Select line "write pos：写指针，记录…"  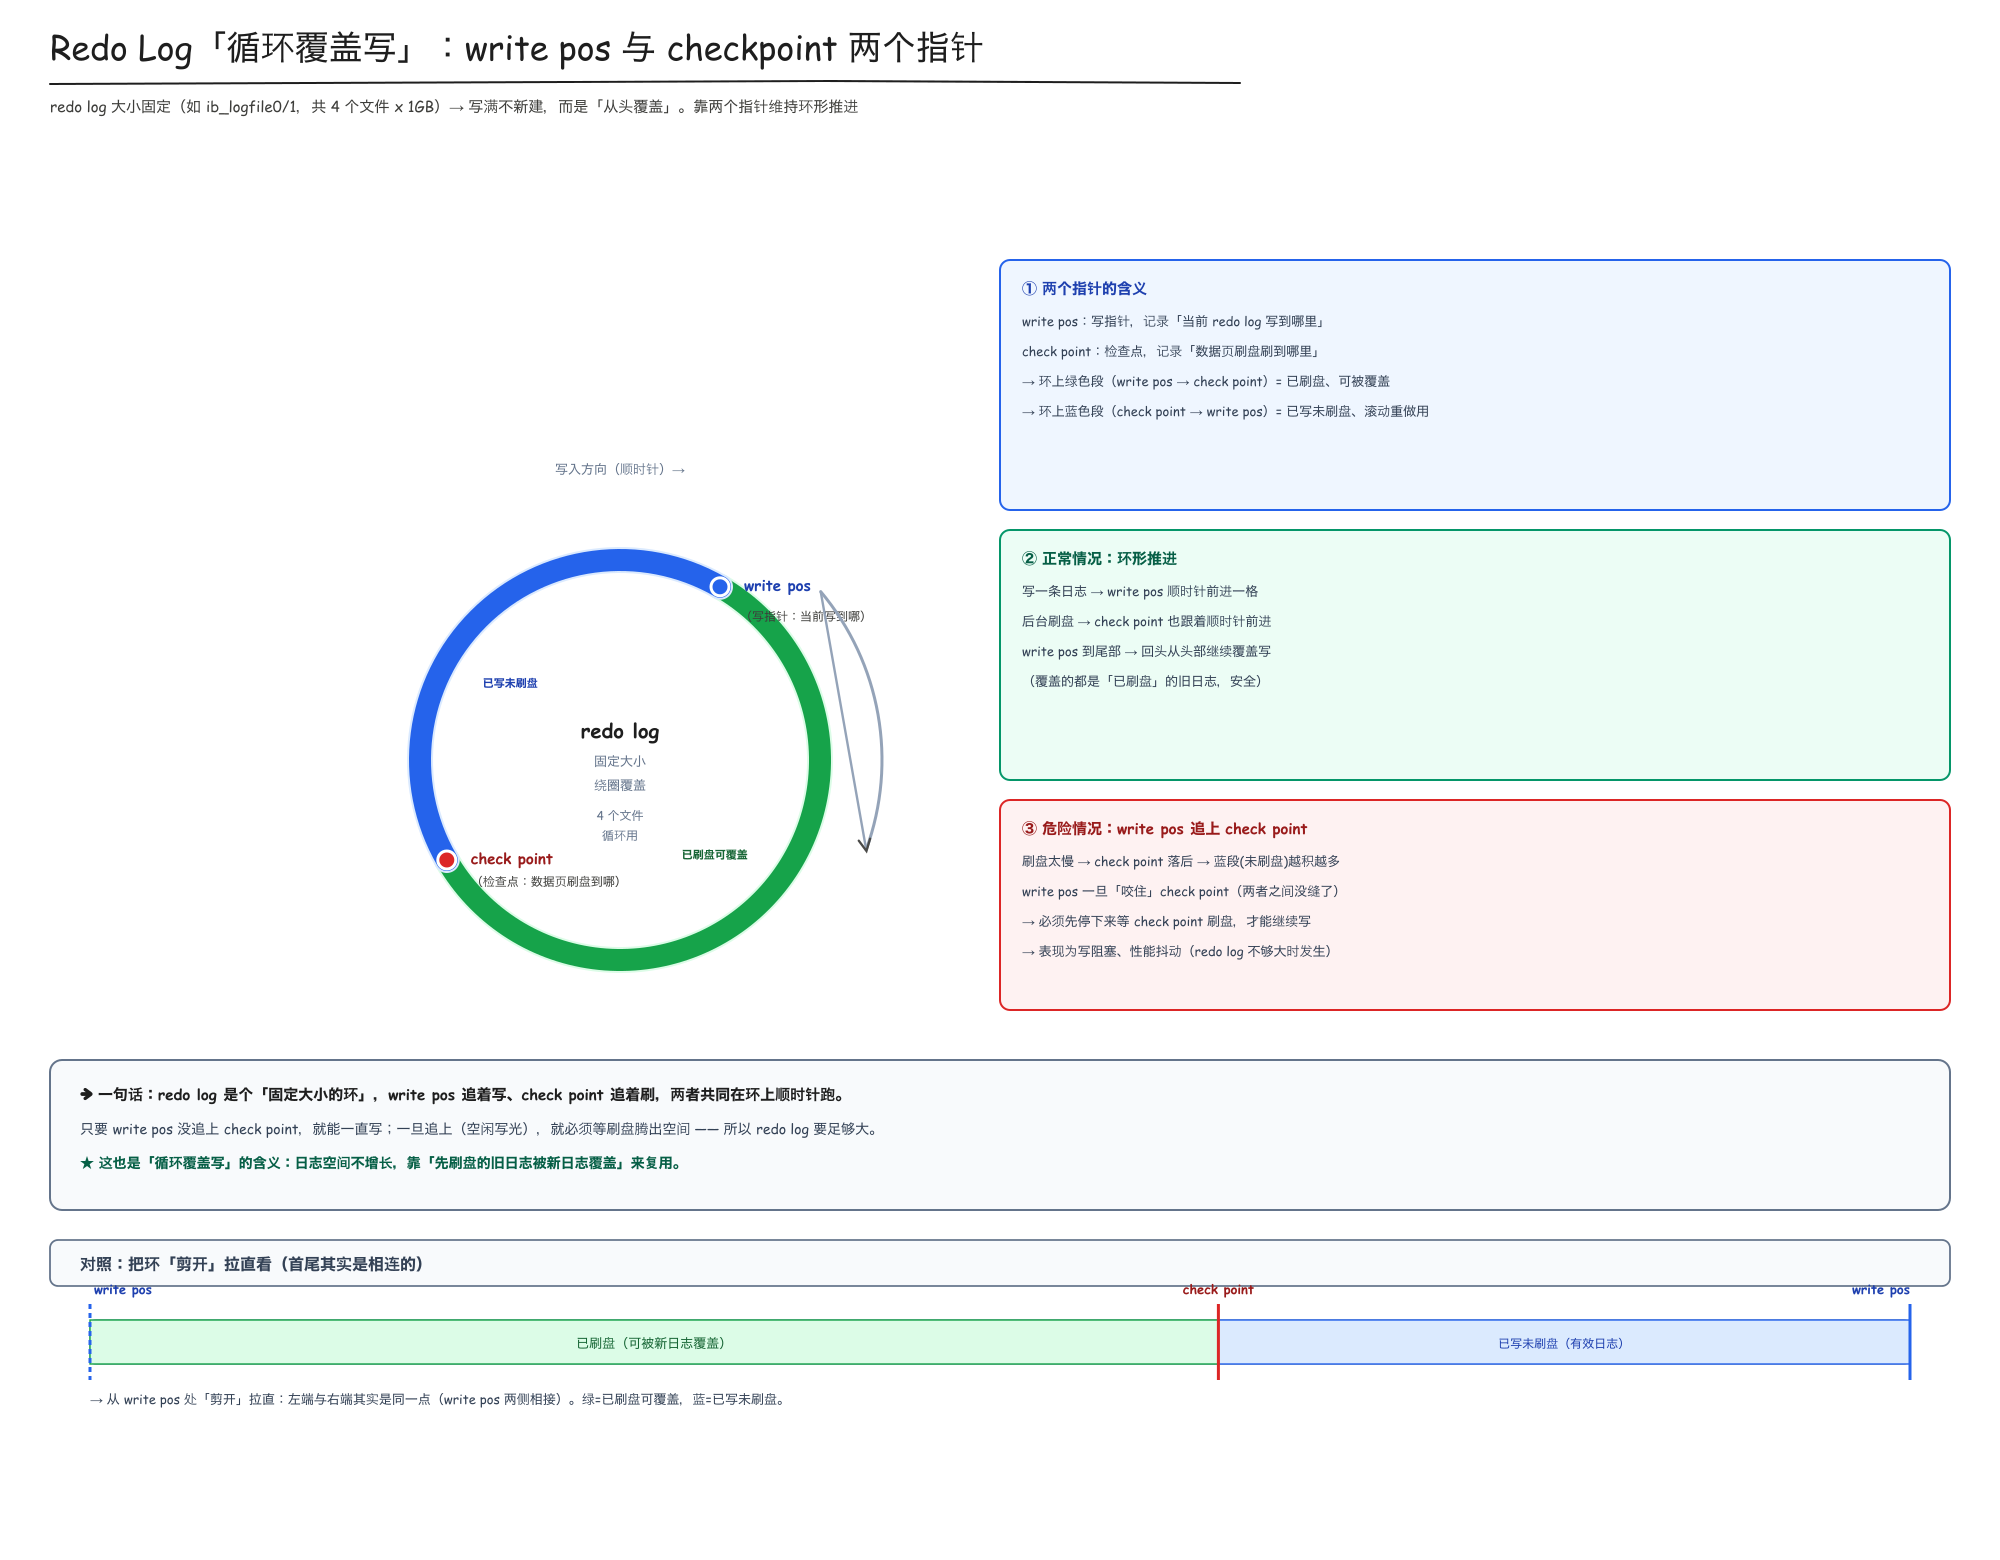[x=1174, y=321]
